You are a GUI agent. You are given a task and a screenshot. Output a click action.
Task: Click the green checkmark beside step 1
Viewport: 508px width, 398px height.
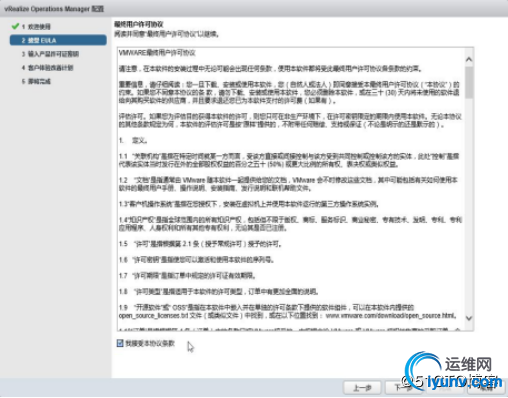[15, 26]
